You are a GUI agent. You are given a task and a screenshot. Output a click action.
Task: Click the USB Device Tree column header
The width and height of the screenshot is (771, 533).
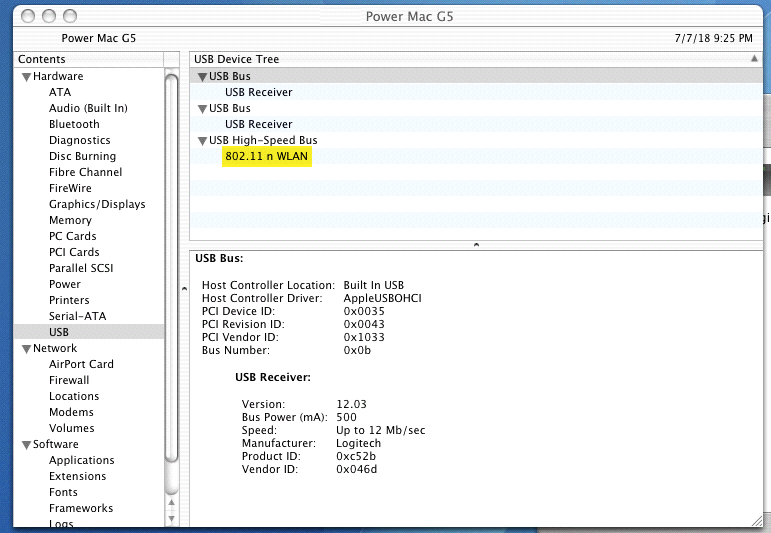click(x=476, y=59)
